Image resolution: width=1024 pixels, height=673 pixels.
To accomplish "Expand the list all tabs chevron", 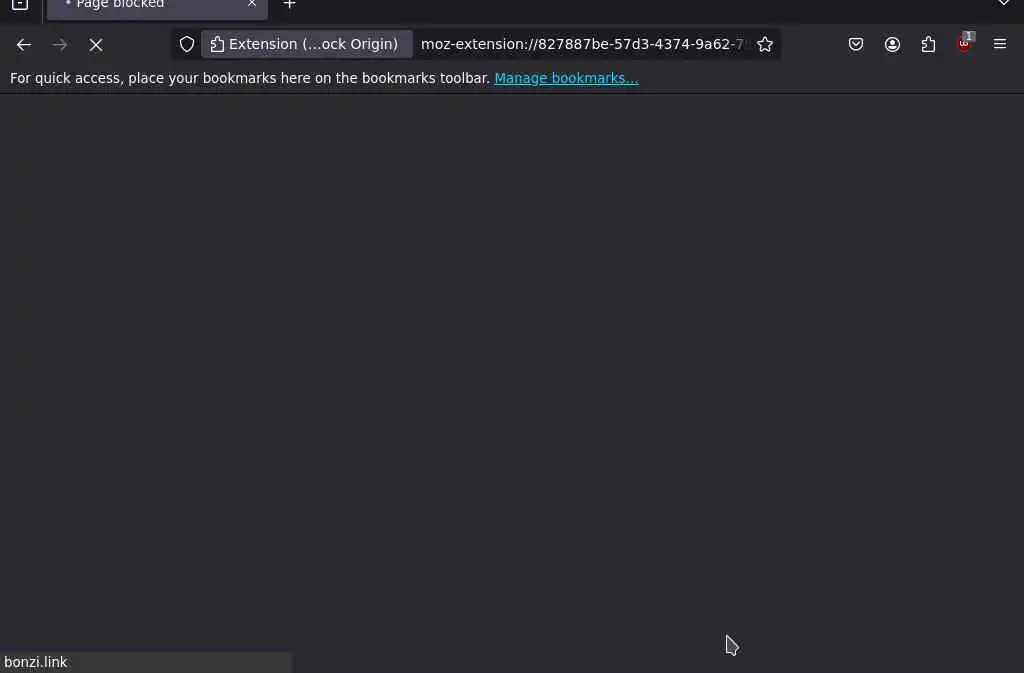I will tap(1003, 4).
